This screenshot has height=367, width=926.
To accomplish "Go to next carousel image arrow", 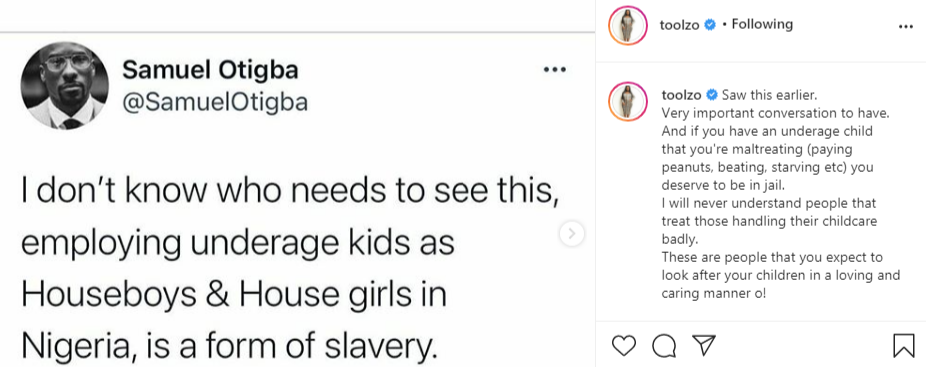I will tap(572, 234).
